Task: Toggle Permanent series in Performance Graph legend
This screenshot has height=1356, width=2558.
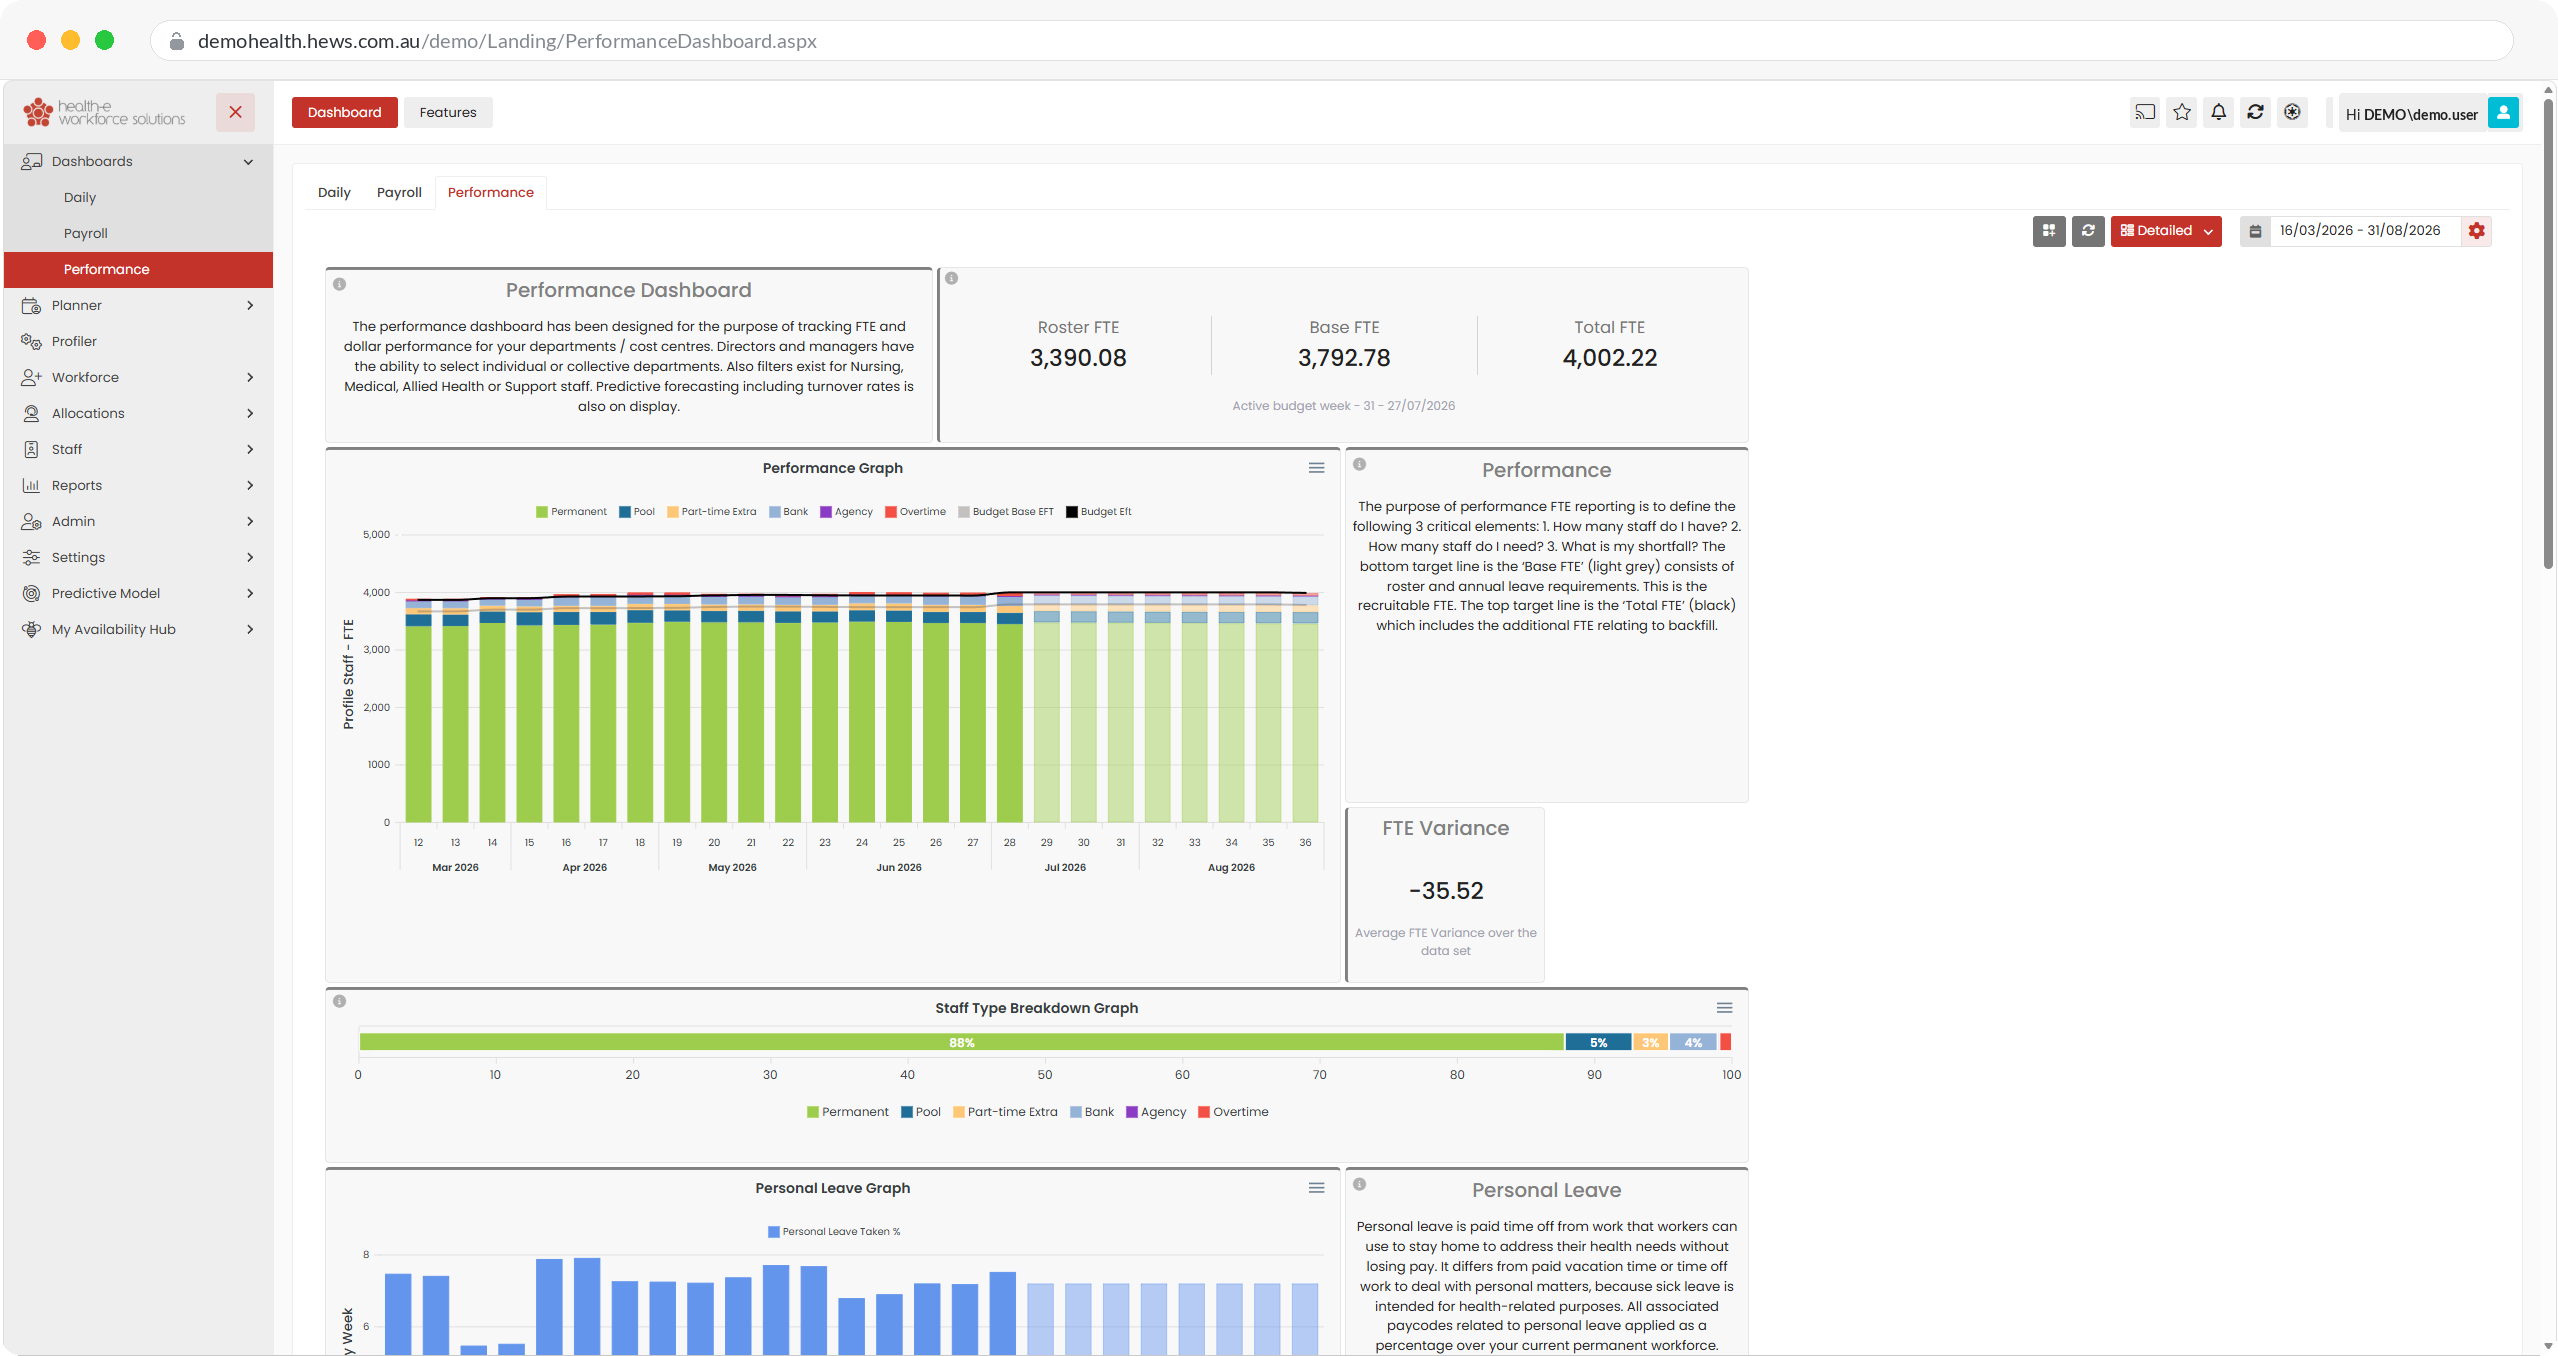Action: click(x=571, y=512)
